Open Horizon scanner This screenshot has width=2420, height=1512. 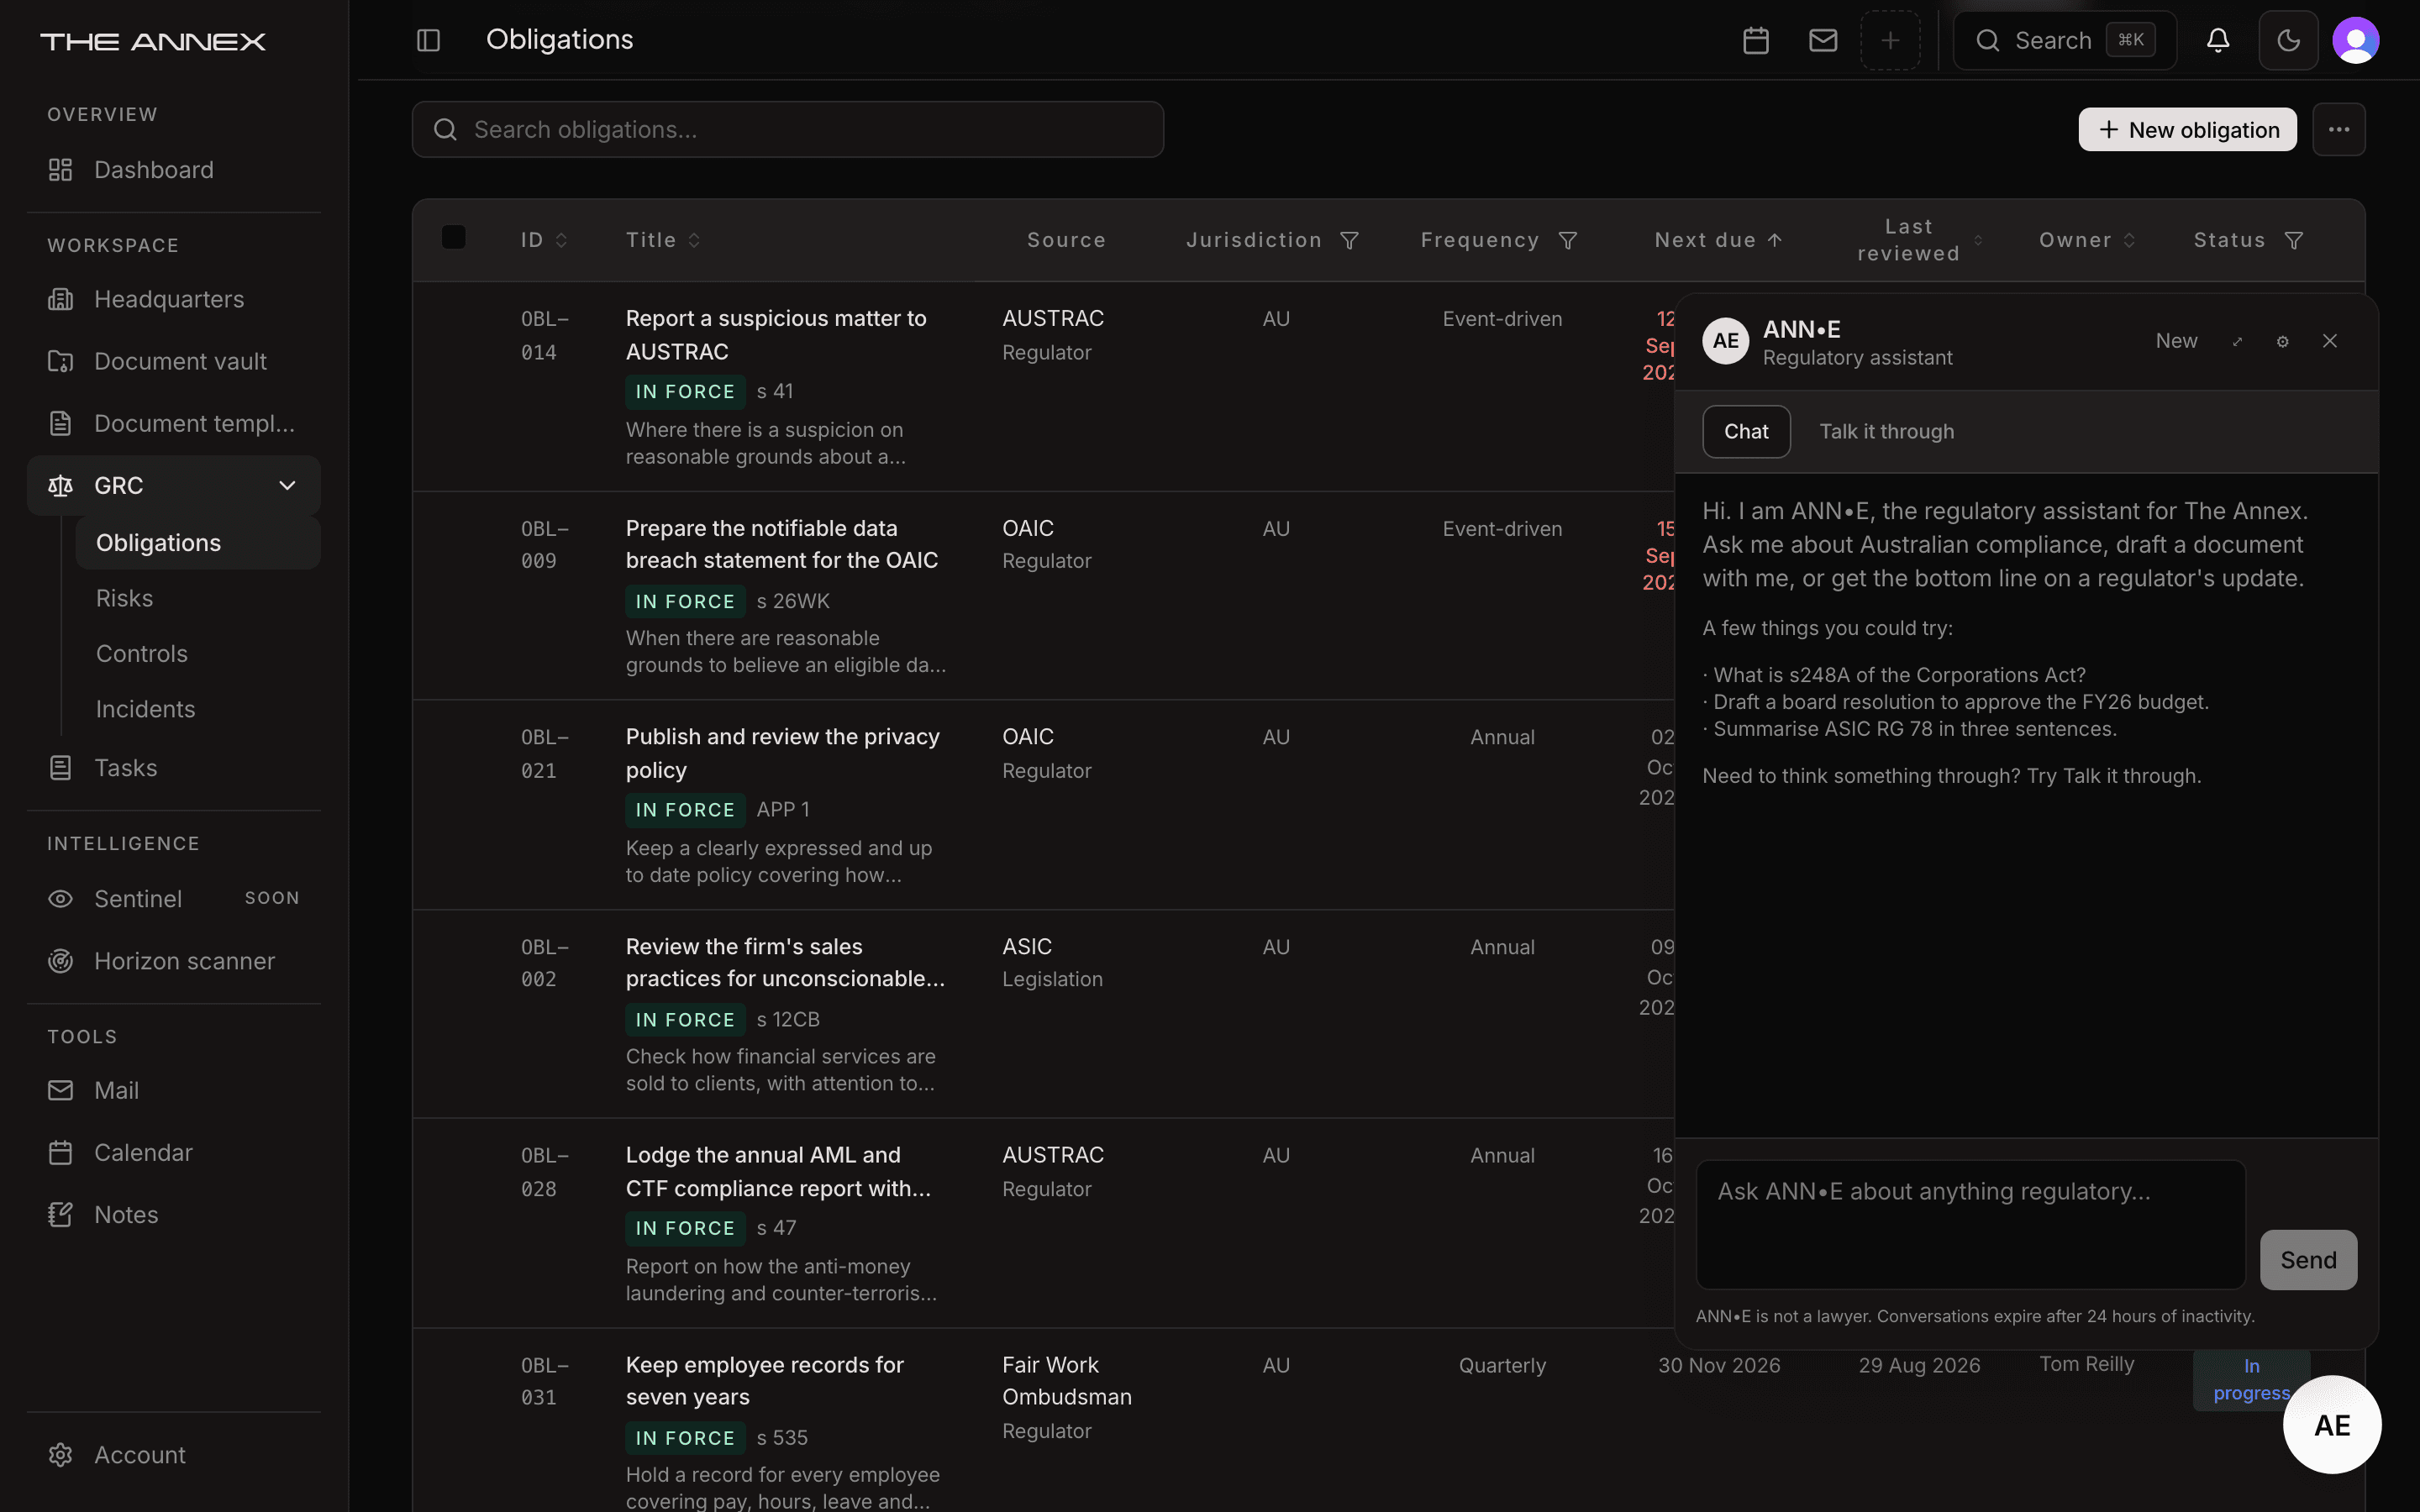[x=174, y=961]
